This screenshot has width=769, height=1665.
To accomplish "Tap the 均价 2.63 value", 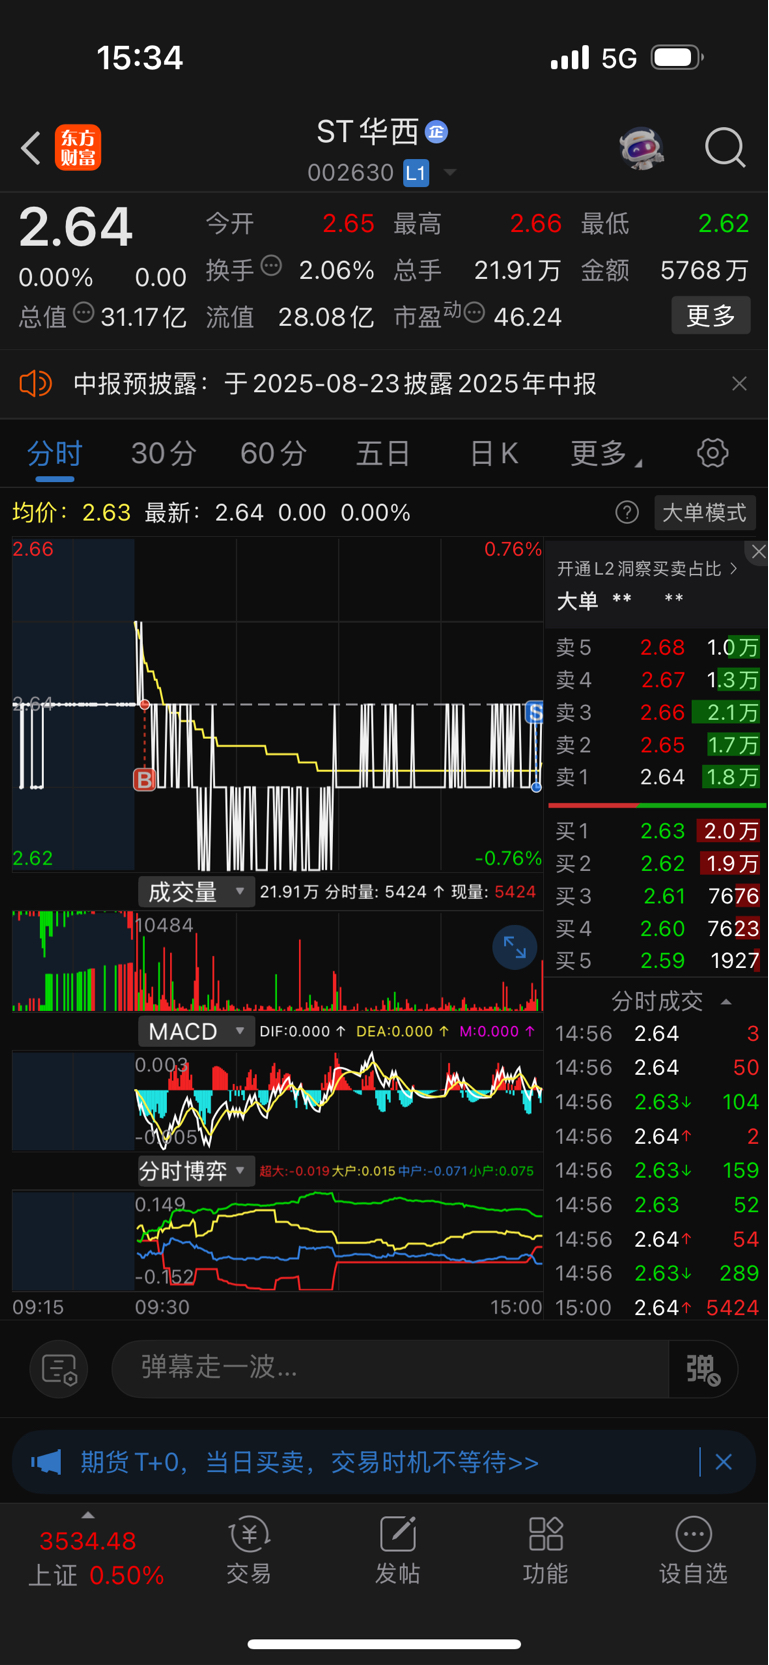I will point(107,513).
